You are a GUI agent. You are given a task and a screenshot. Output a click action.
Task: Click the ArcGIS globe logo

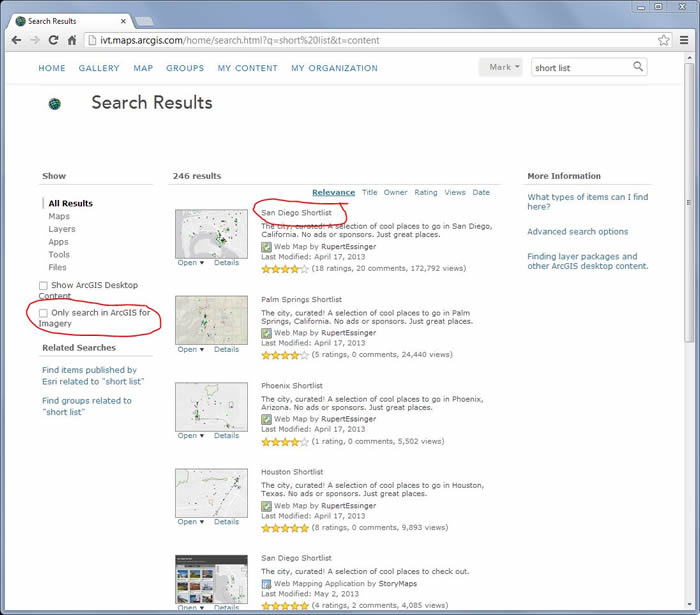[x=54, y=104]
